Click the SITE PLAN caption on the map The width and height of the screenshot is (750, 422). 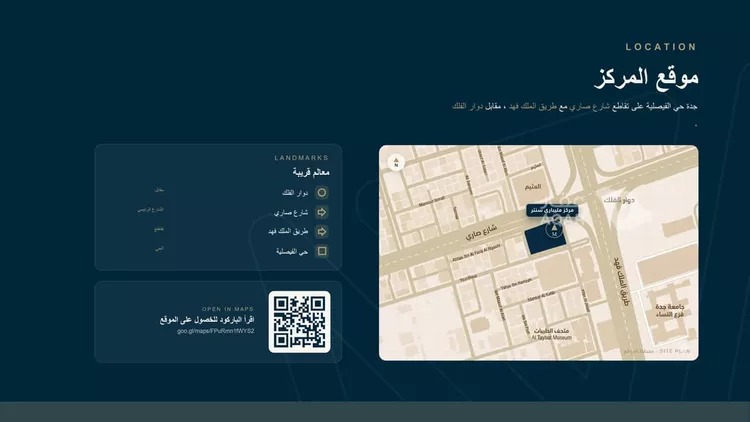pos(657,351)
